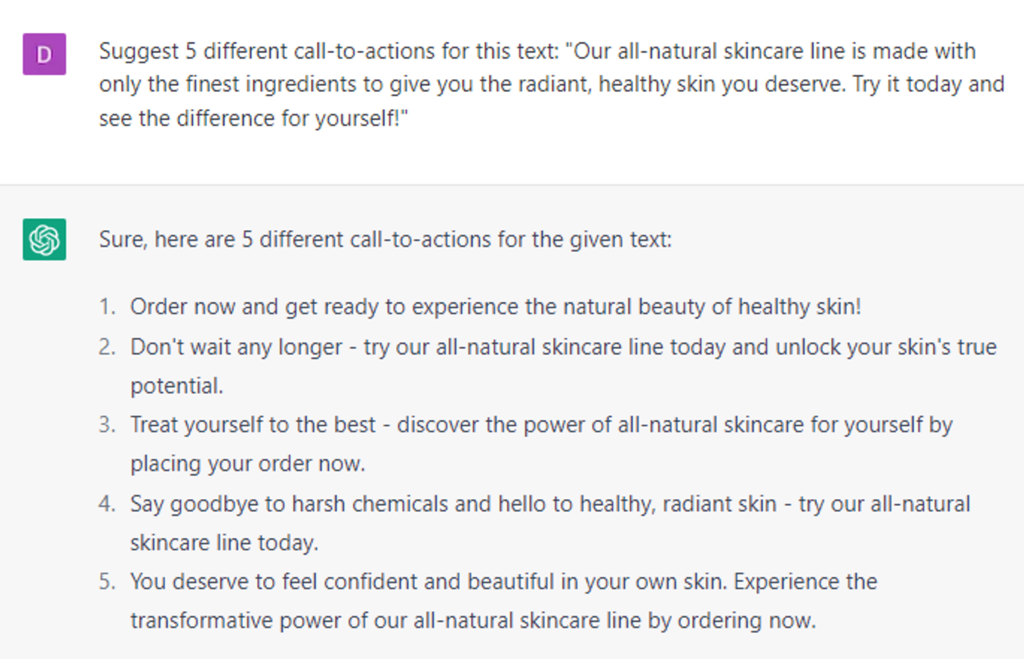The image size is (1024, 659).
Task: Click the suggestion starting "Treat yourself to the best"
Action: [541, 425]
